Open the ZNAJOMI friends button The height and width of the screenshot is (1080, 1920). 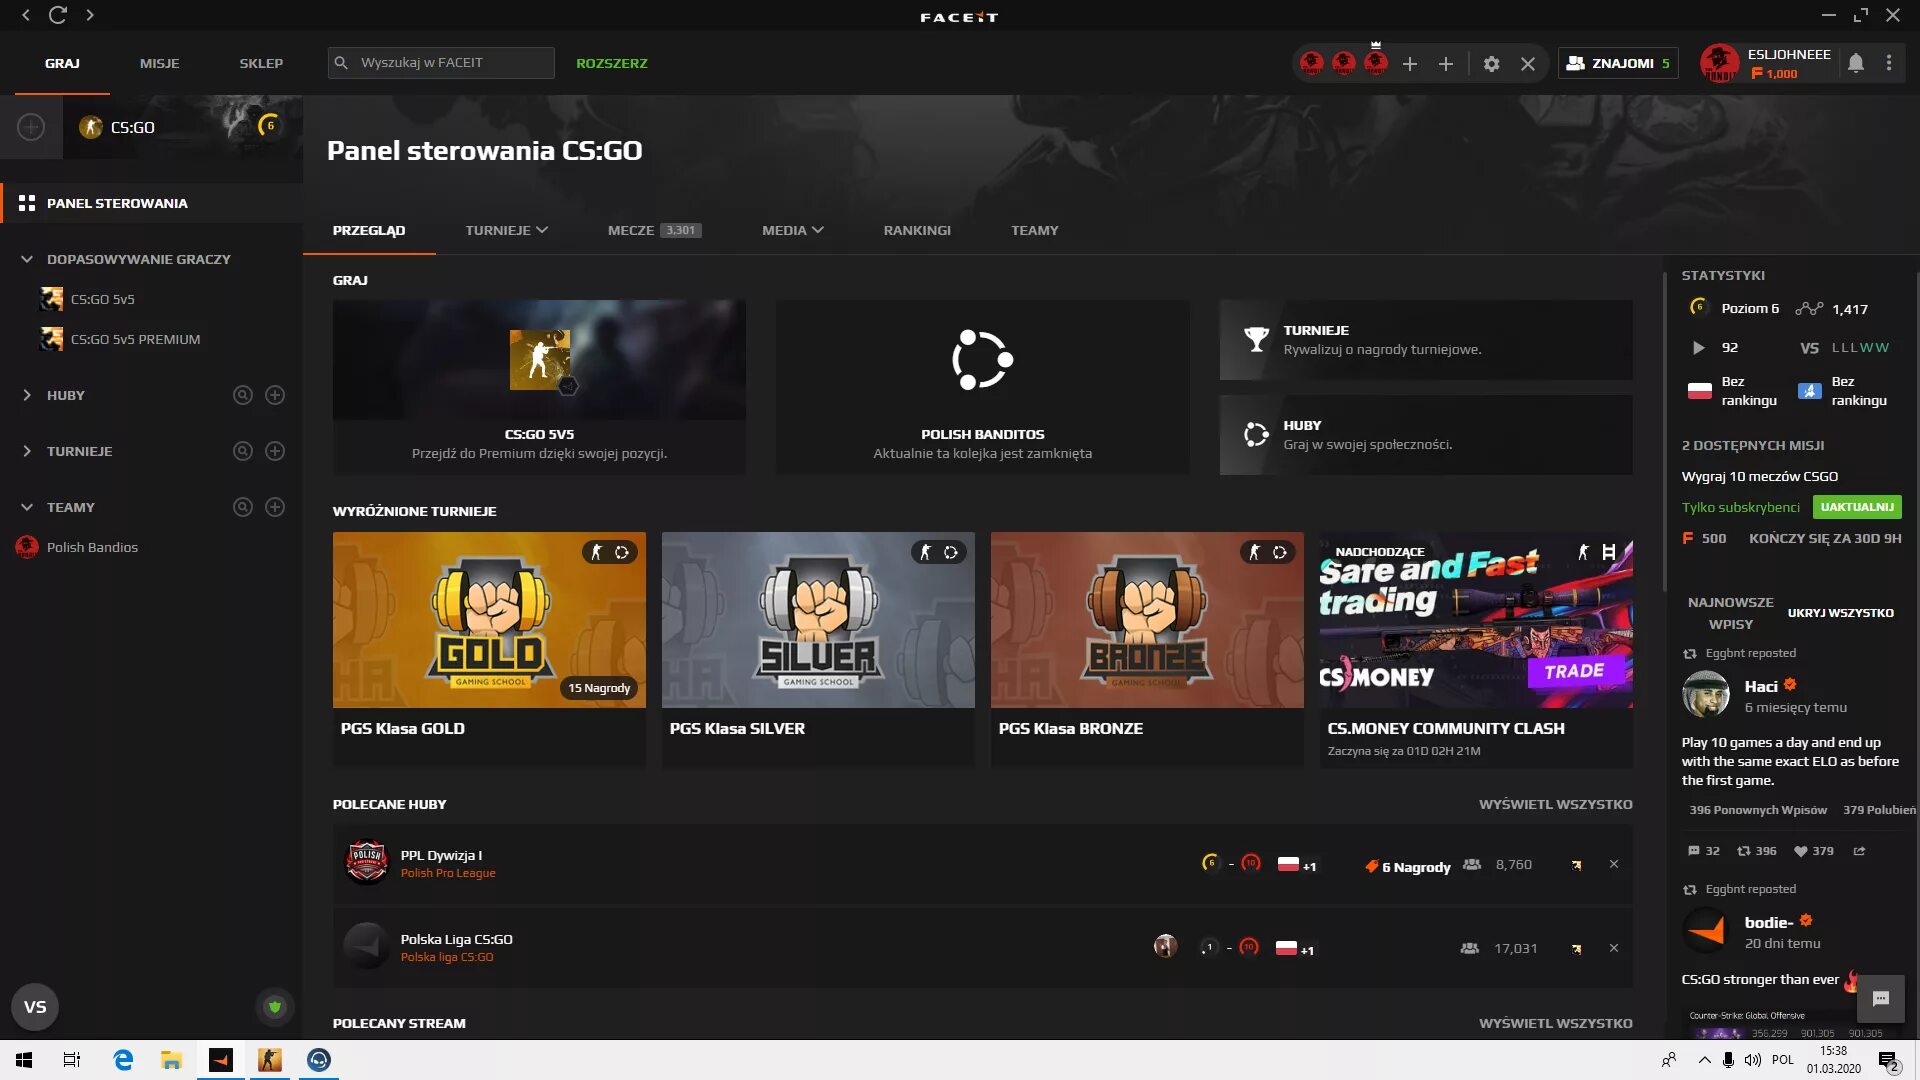1617,63
